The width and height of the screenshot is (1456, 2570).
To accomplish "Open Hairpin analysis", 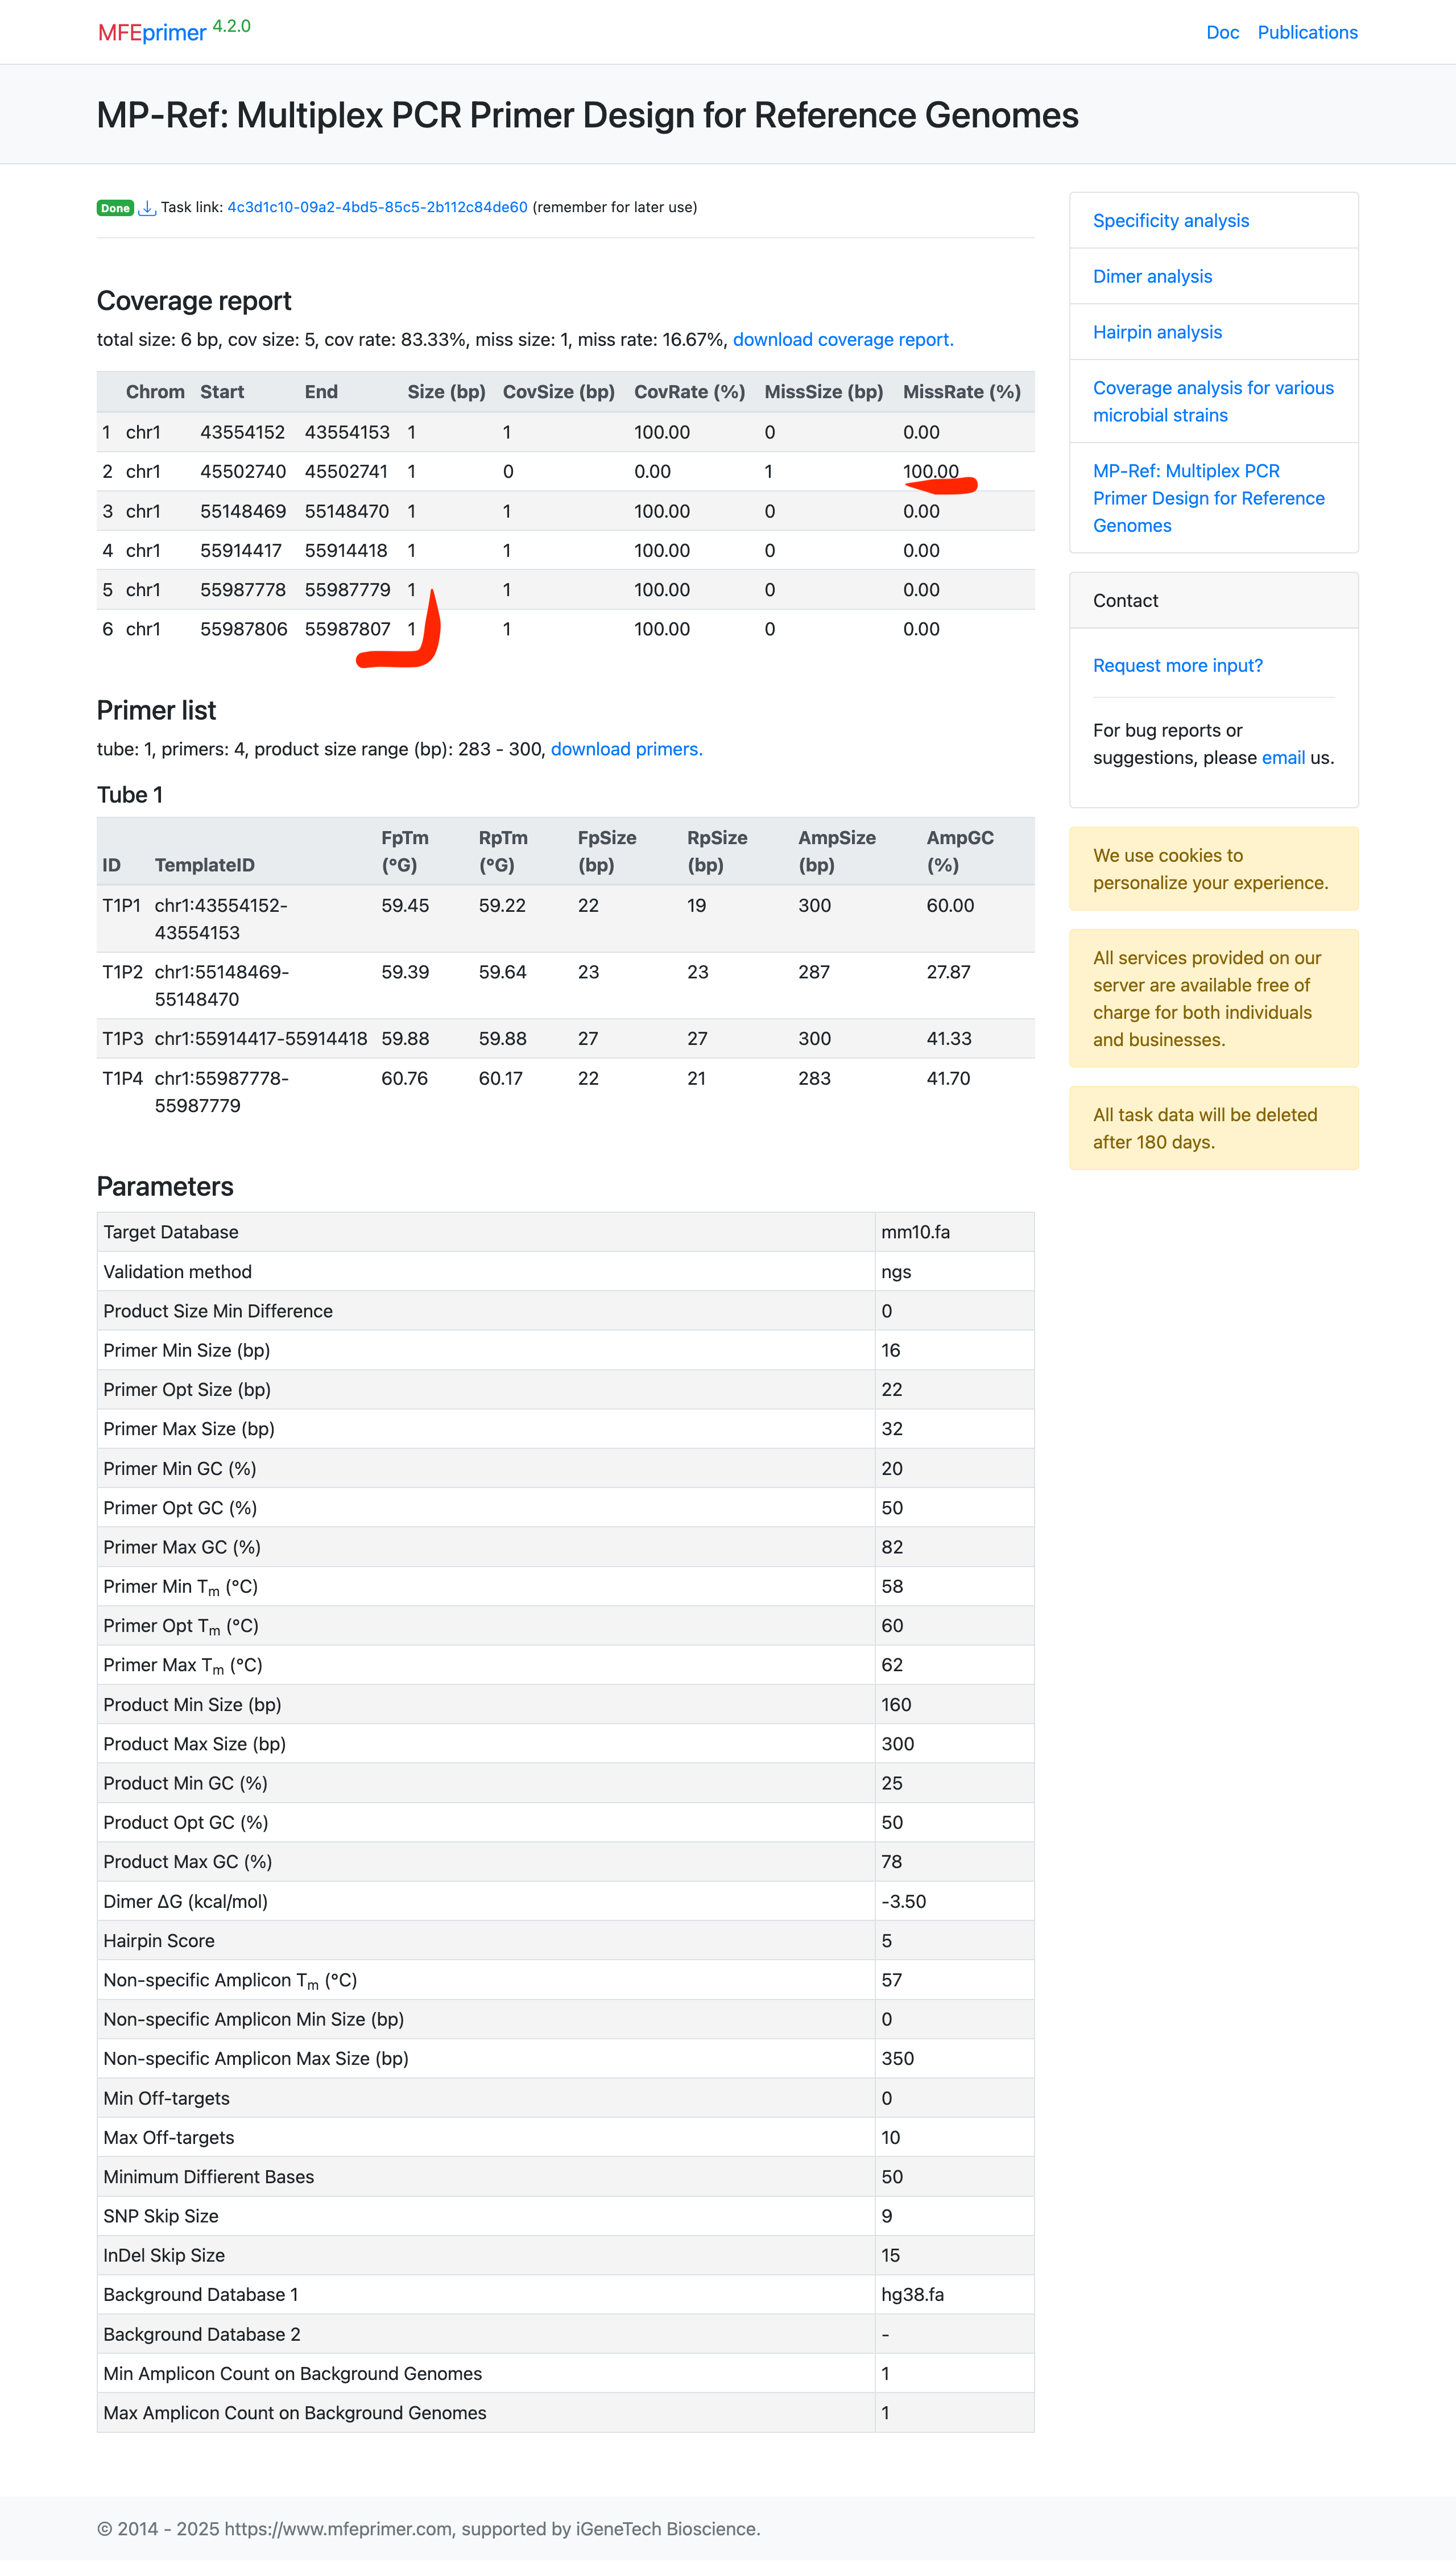I will click(1157, 331).
